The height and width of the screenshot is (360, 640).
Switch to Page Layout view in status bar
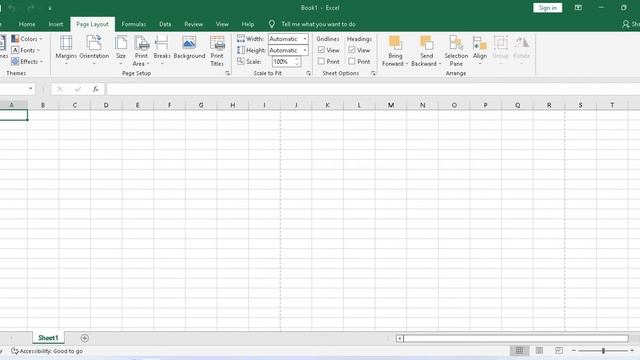539,350
